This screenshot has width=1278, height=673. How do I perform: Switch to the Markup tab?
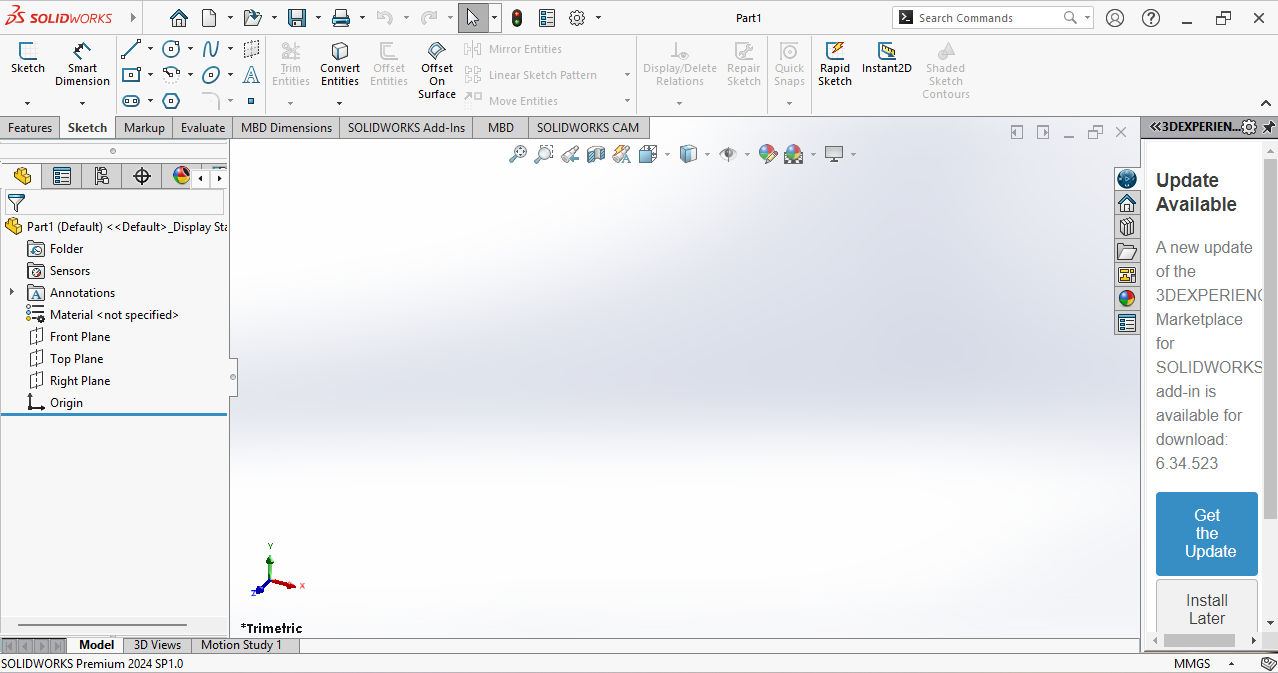pyautogui.click(x=144, y=127)
